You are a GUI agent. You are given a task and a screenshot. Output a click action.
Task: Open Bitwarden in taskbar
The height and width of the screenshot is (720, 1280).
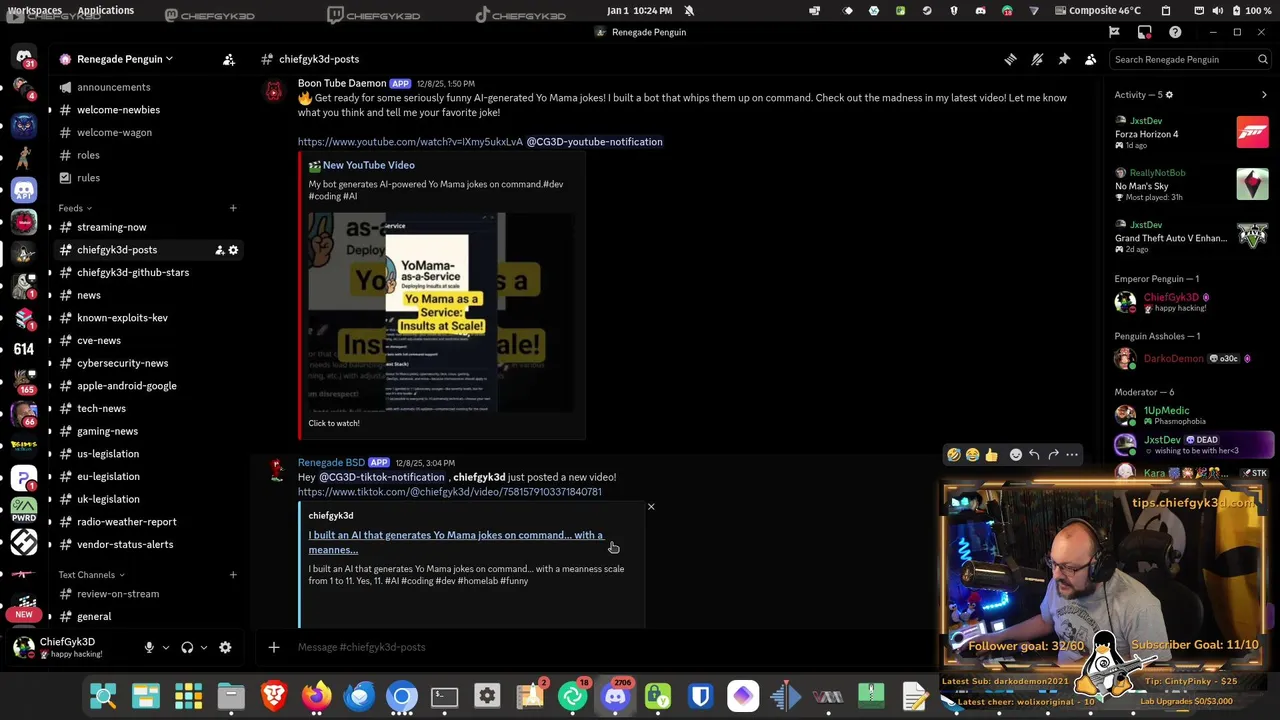pos(700,696)
